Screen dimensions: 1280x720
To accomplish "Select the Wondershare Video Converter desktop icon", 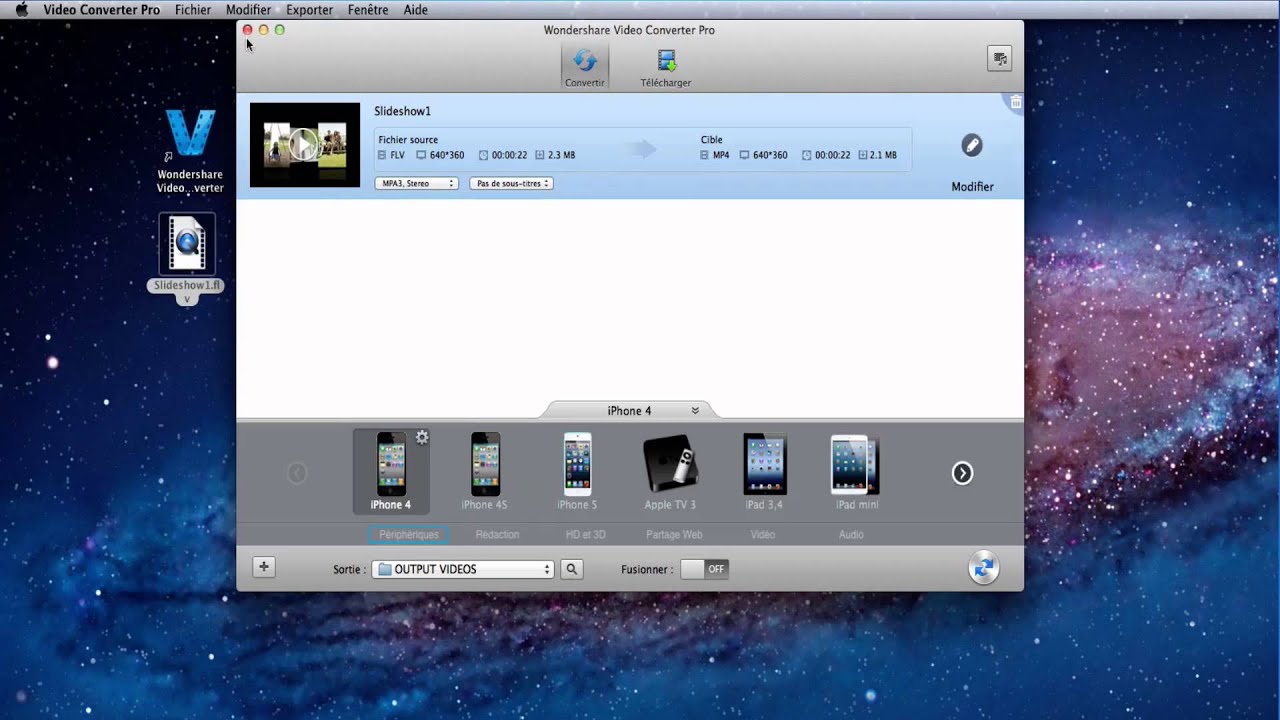I will (x=190, y=151).
